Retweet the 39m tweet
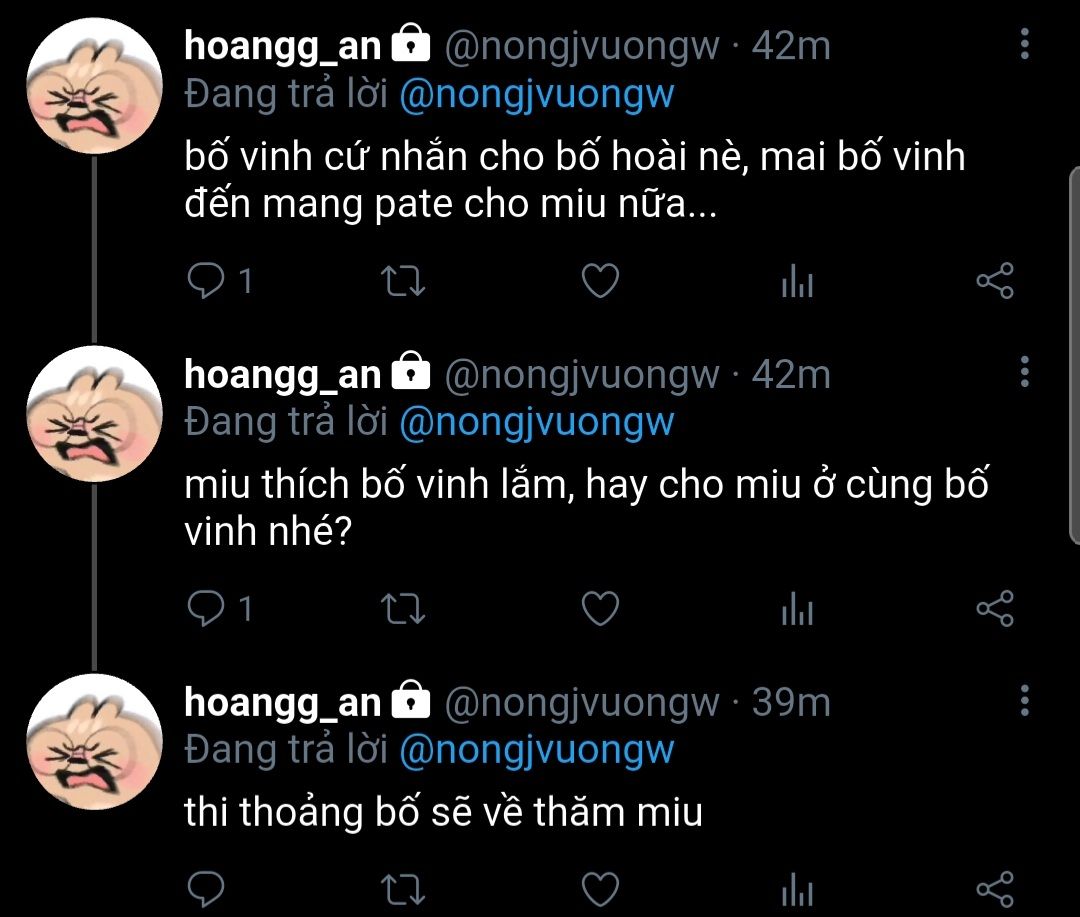 (x=403, y=889)
